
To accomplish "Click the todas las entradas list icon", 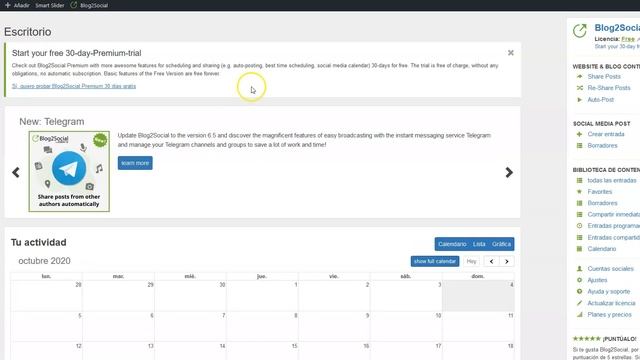I will pyautogui.click(x=579, y=180).
